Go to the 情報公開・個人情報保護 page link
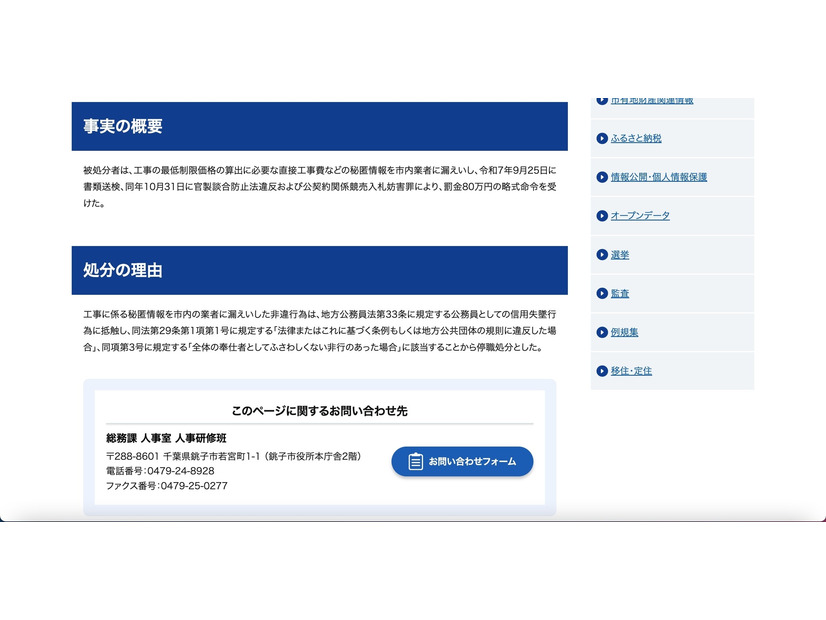This screenshot has width=826, height=620. [659, 177]
